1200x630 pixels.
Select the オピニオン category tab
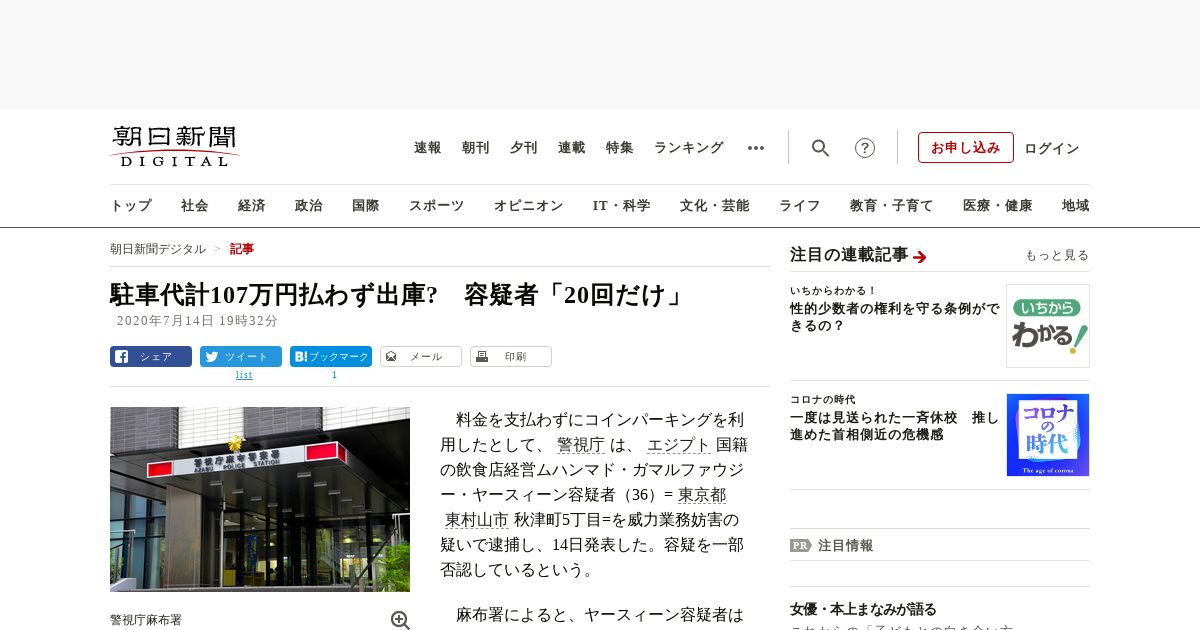528,206
